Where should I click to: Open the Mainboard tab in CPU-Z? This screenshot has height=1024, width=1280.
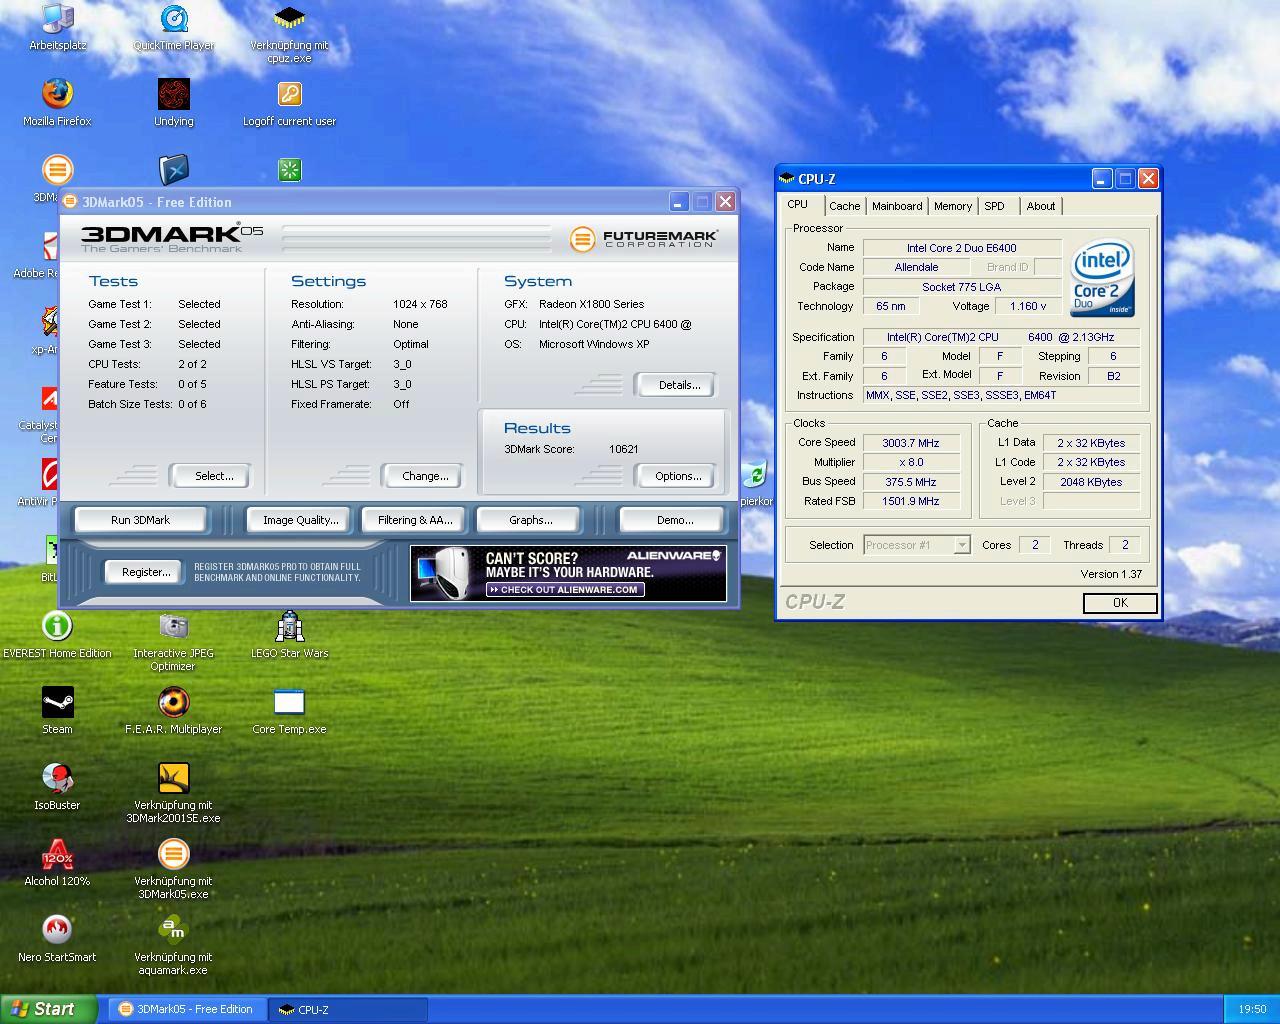tap(897, 206)
